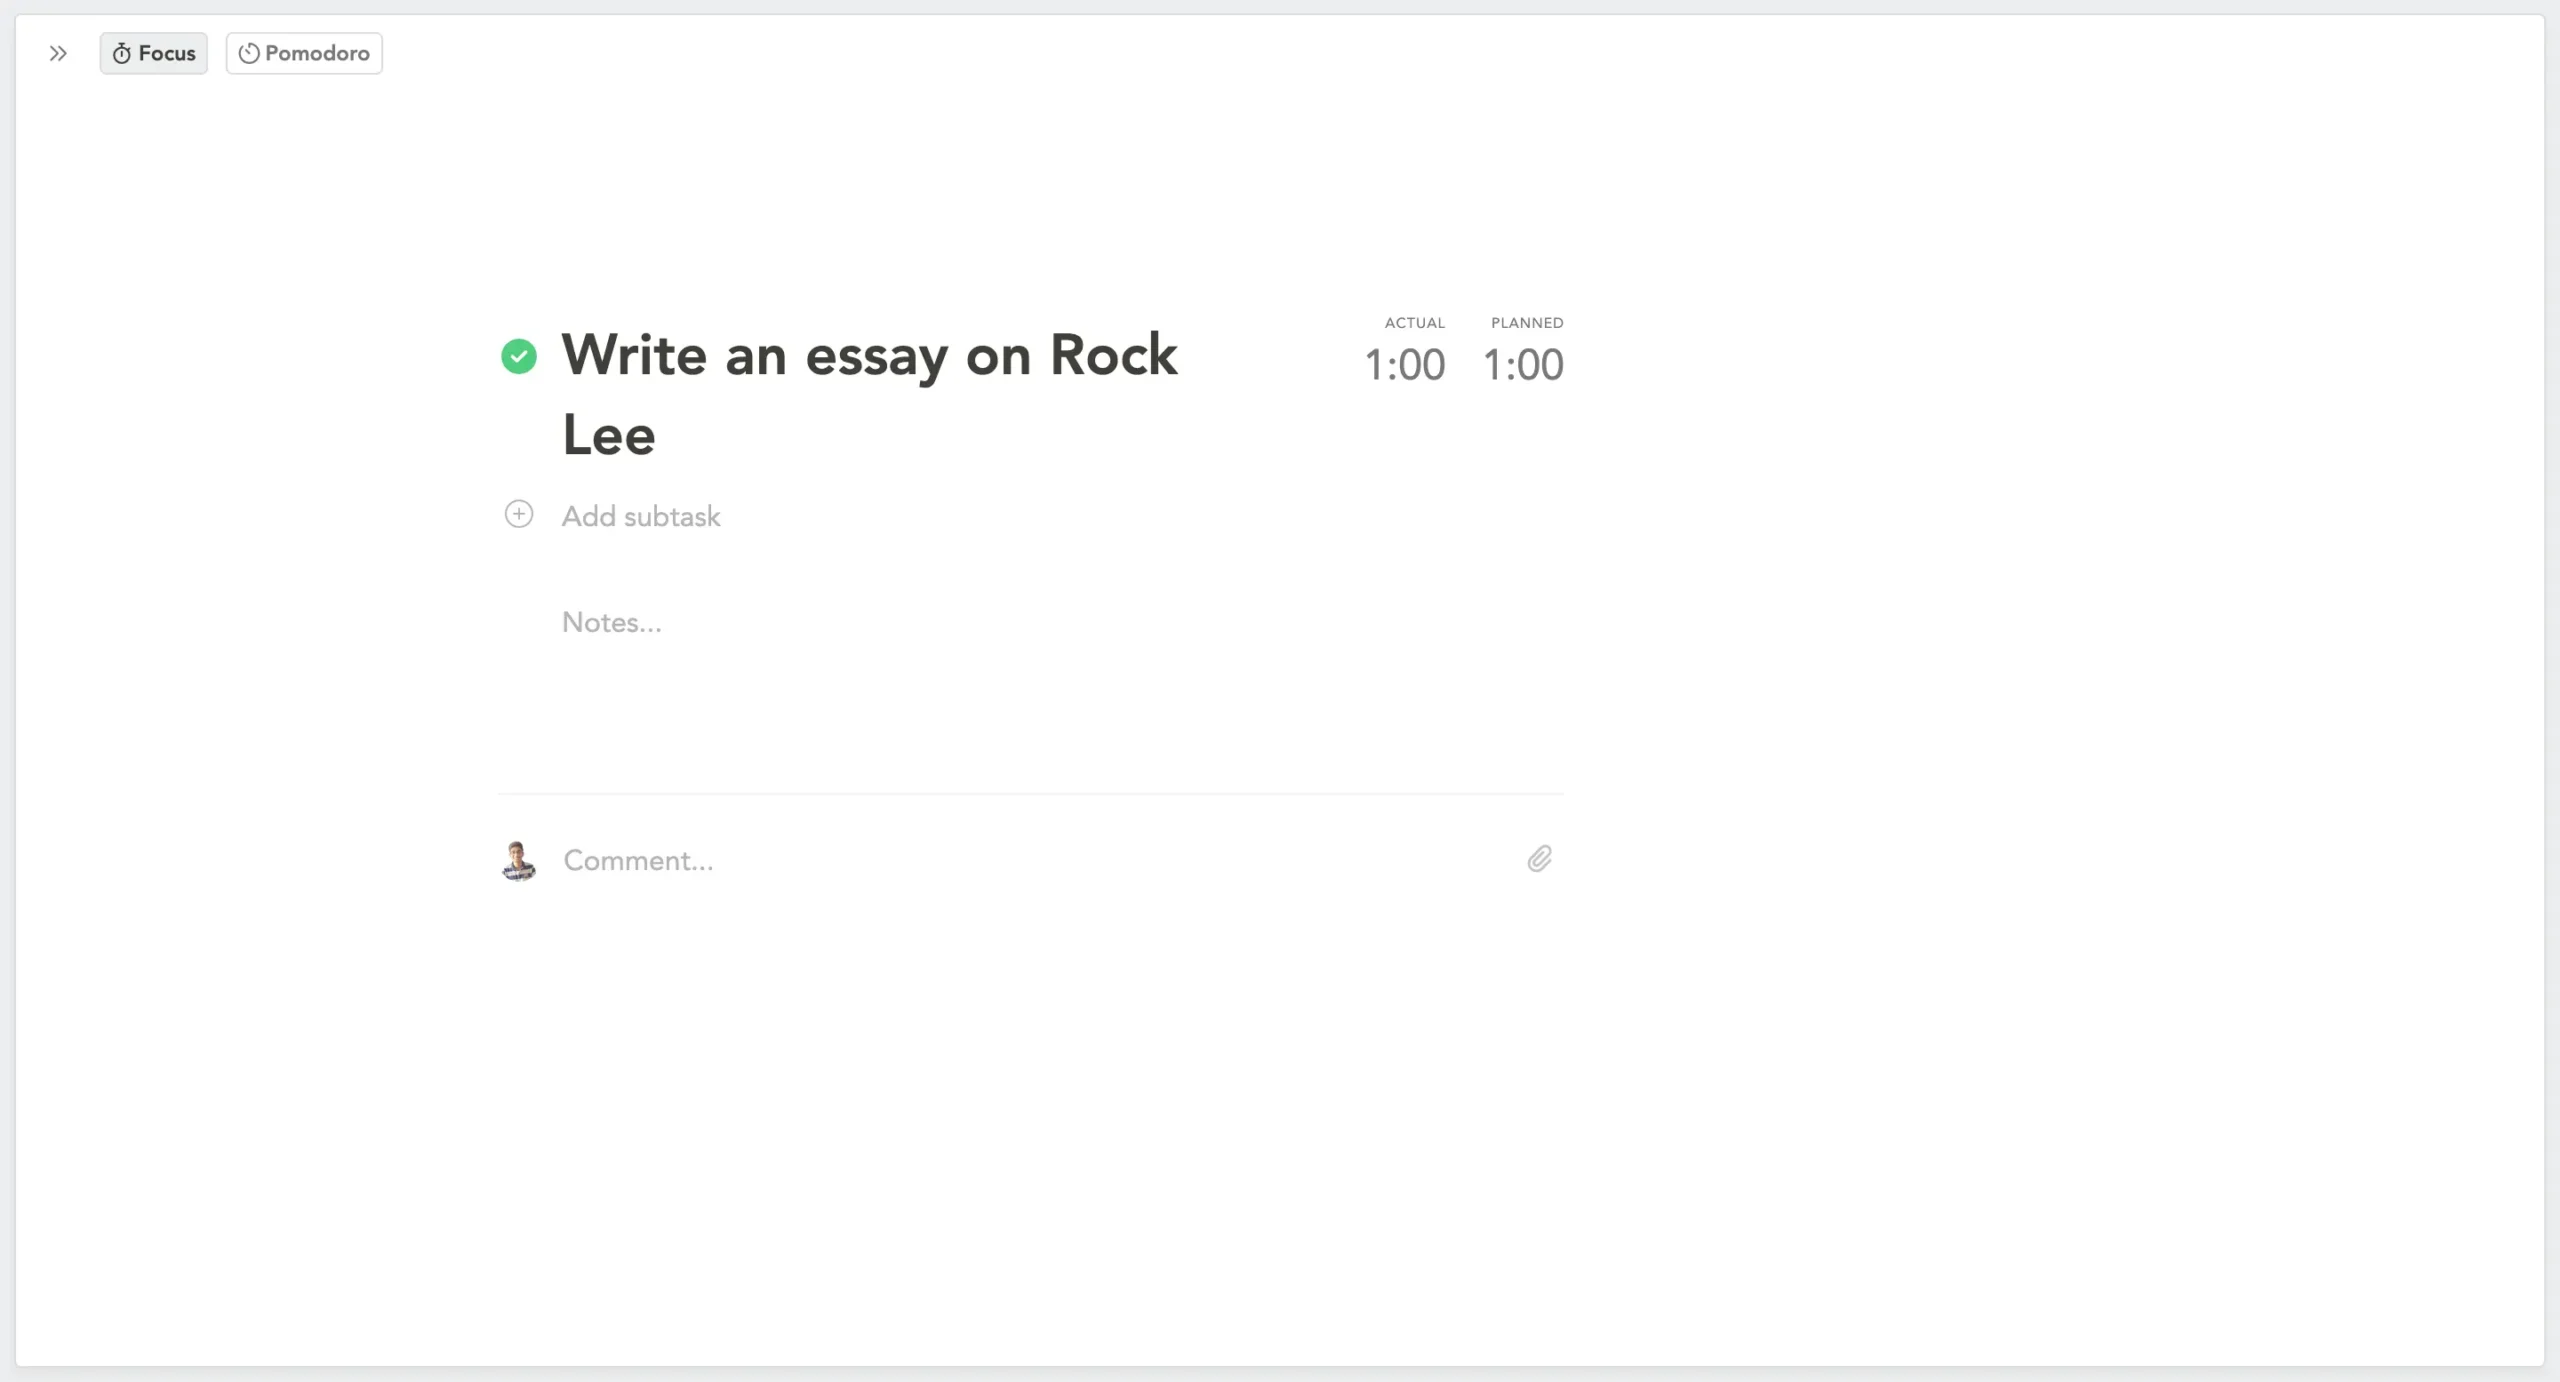Image resolution: width=2560 pixels, height=1382 pixels.
Task: Uncheck the green completed task checkmark
Action: coord(519,356)
